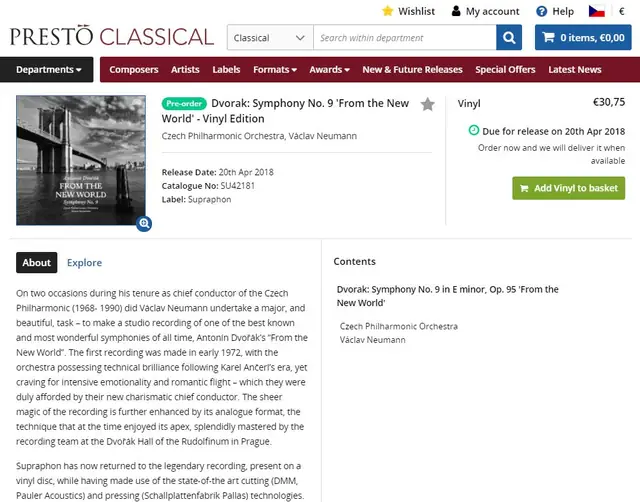Image resolution: width=640 pixels, height=502 pixels.
Task: Go to the Composers menu item
Action: (133, 70)
